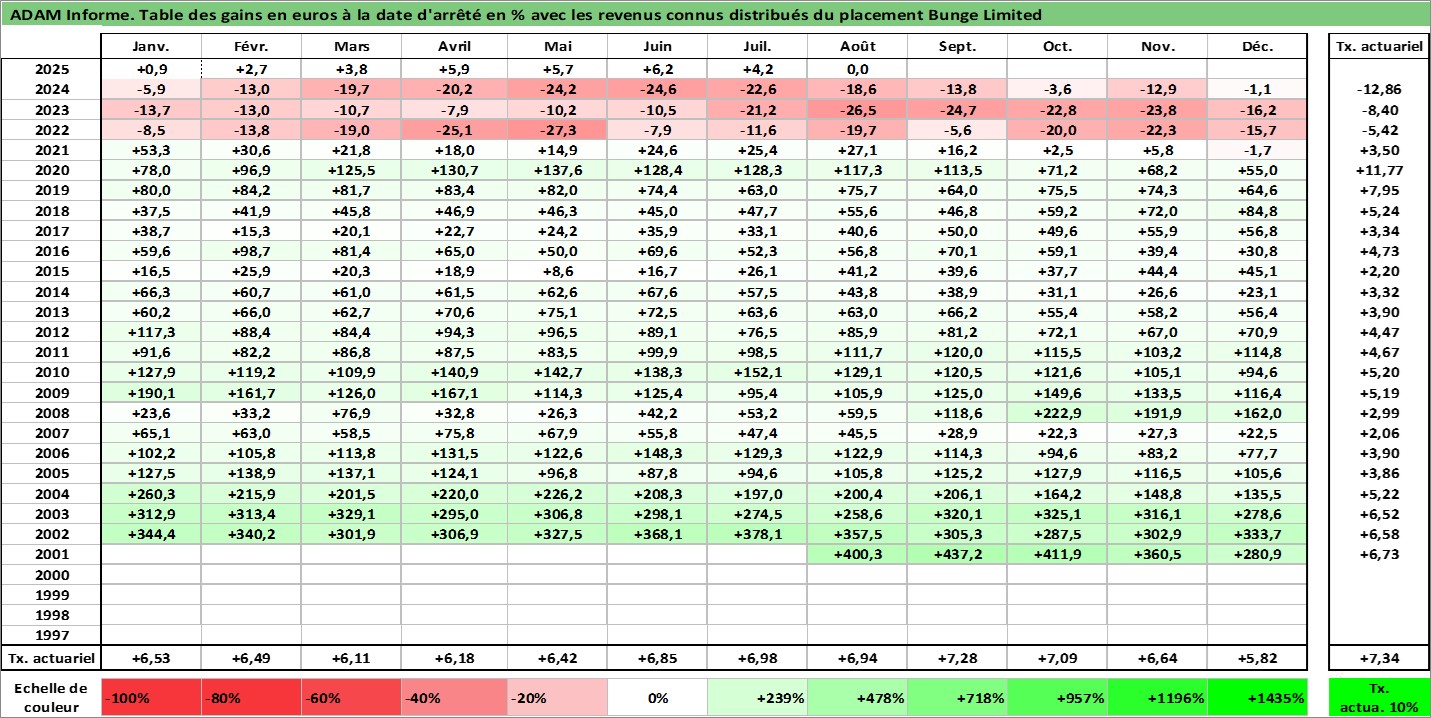Click 2022 Mai cell -27,3
The width and height of the screenshot is (1431, 718).
(x=557, y=130)
